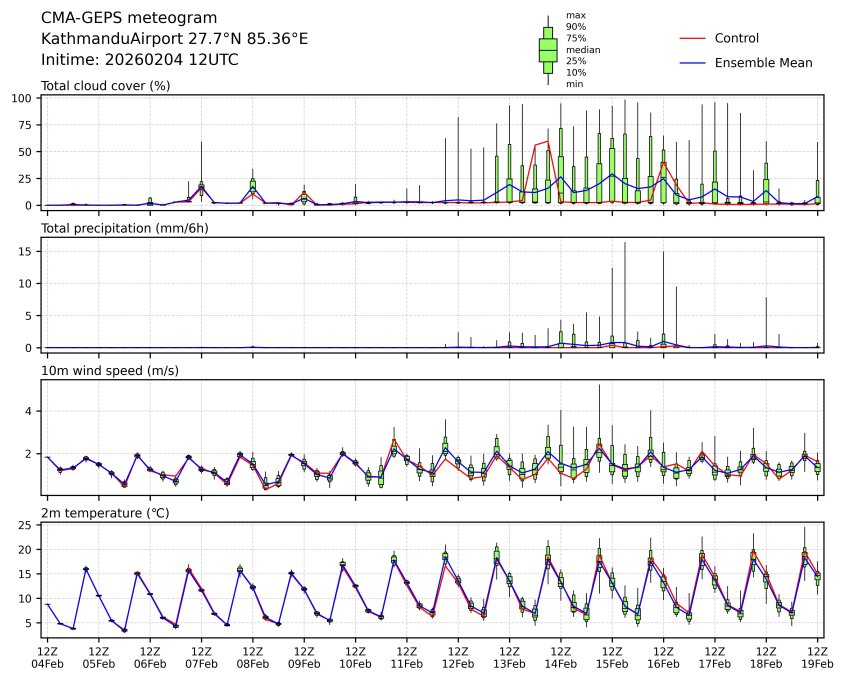Click the blue Ensemble Mean line sample

coord(693,62)
